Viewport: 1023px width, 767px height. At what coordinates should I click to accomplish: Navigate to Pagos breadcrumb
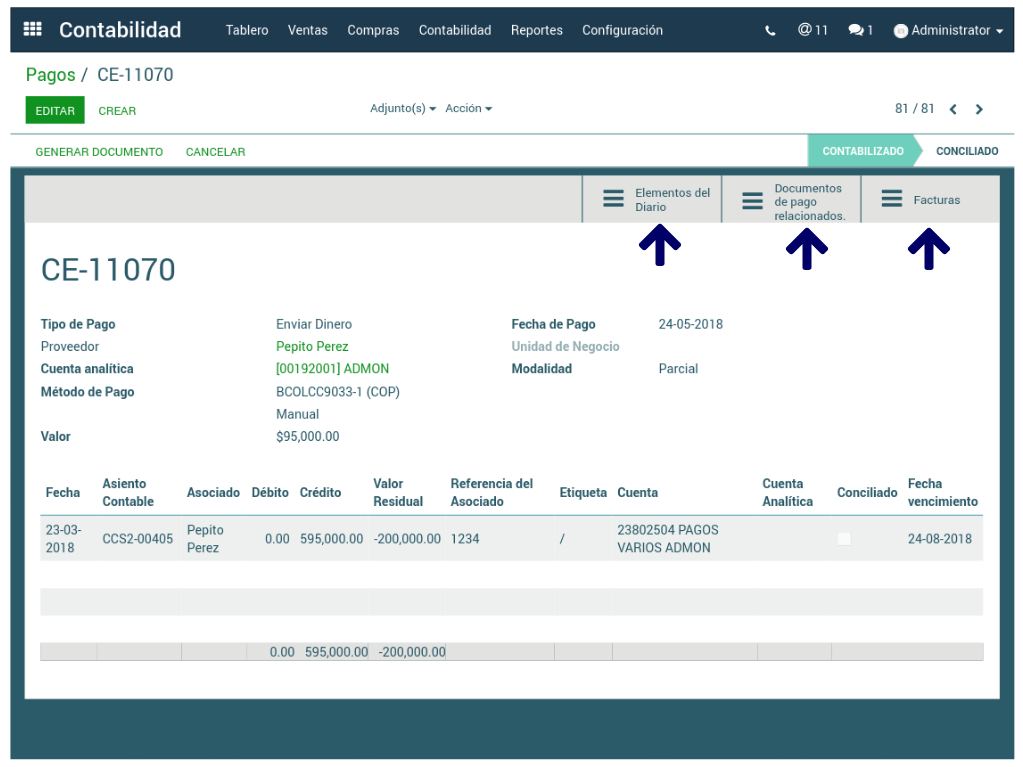click(50, 75)
